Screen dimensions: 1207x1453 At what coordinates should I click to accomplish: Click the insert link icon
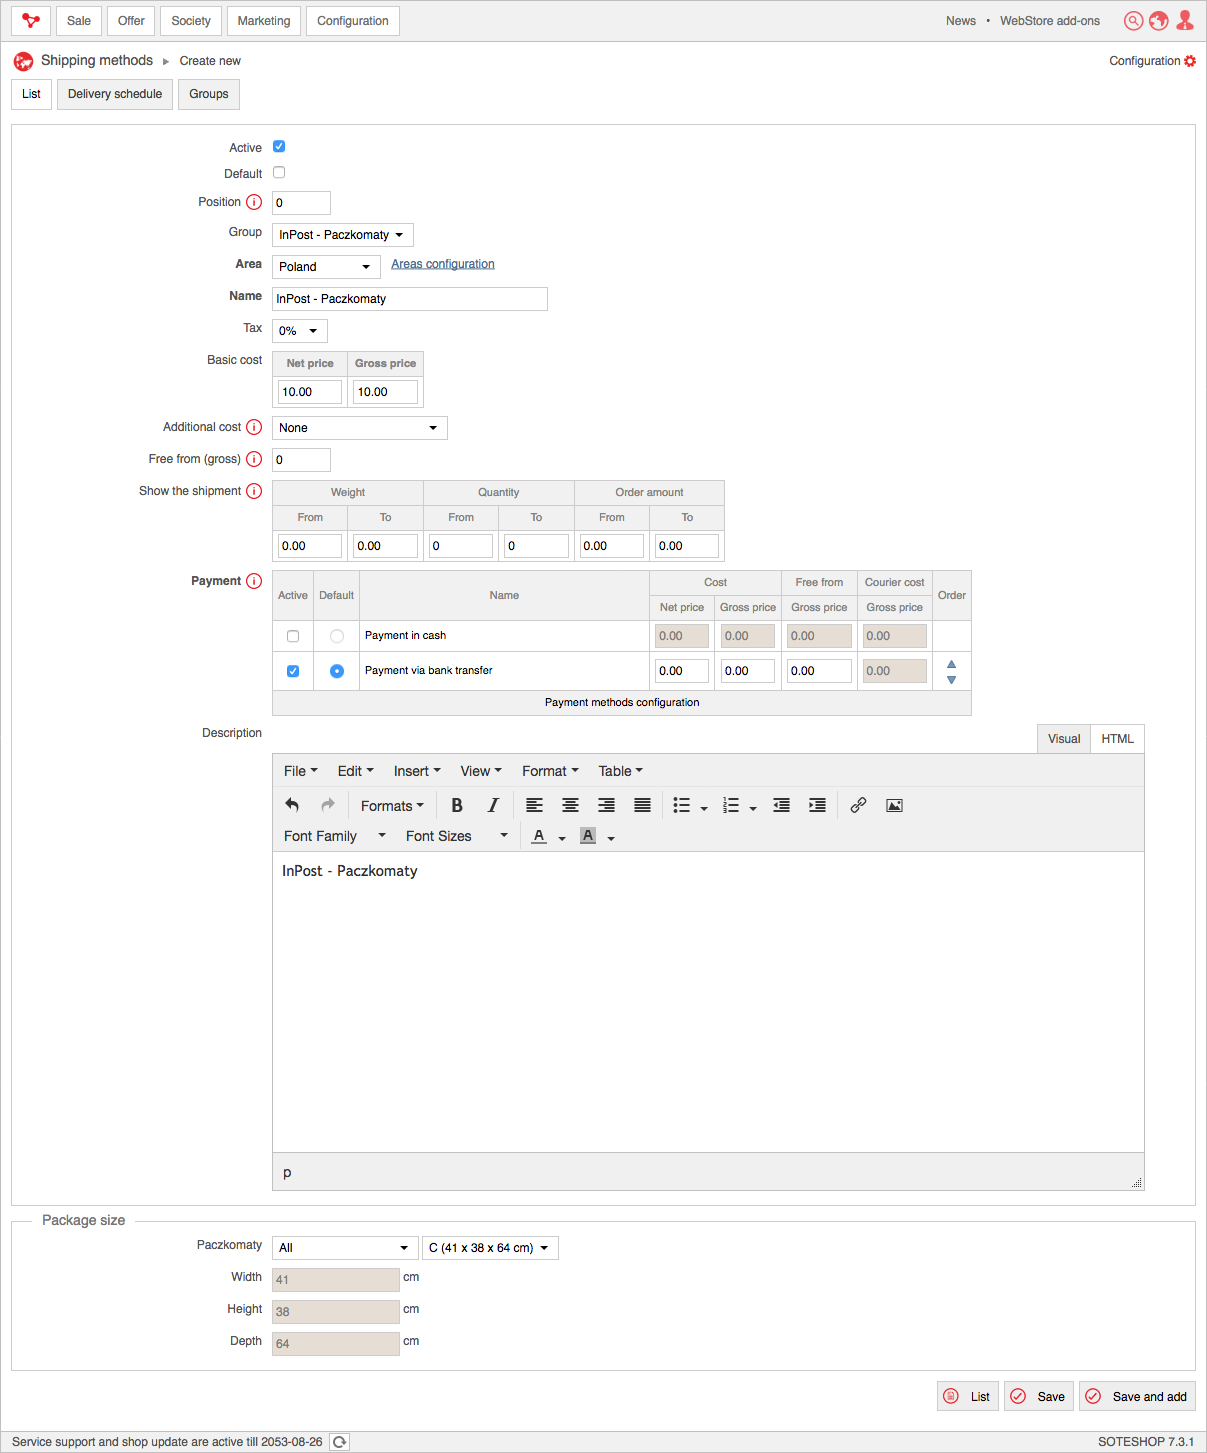858,805
